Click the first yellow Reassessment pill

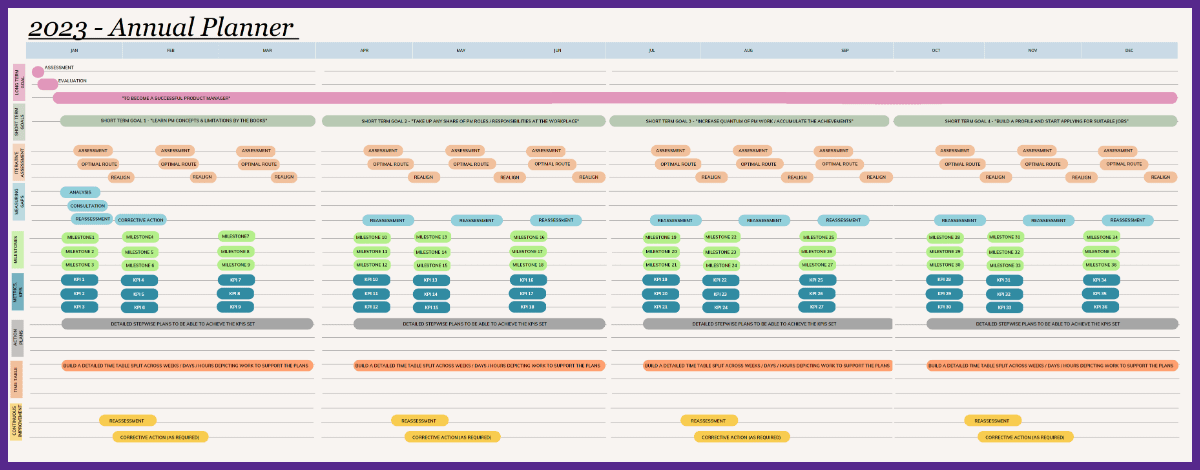(x=128, y=421)
